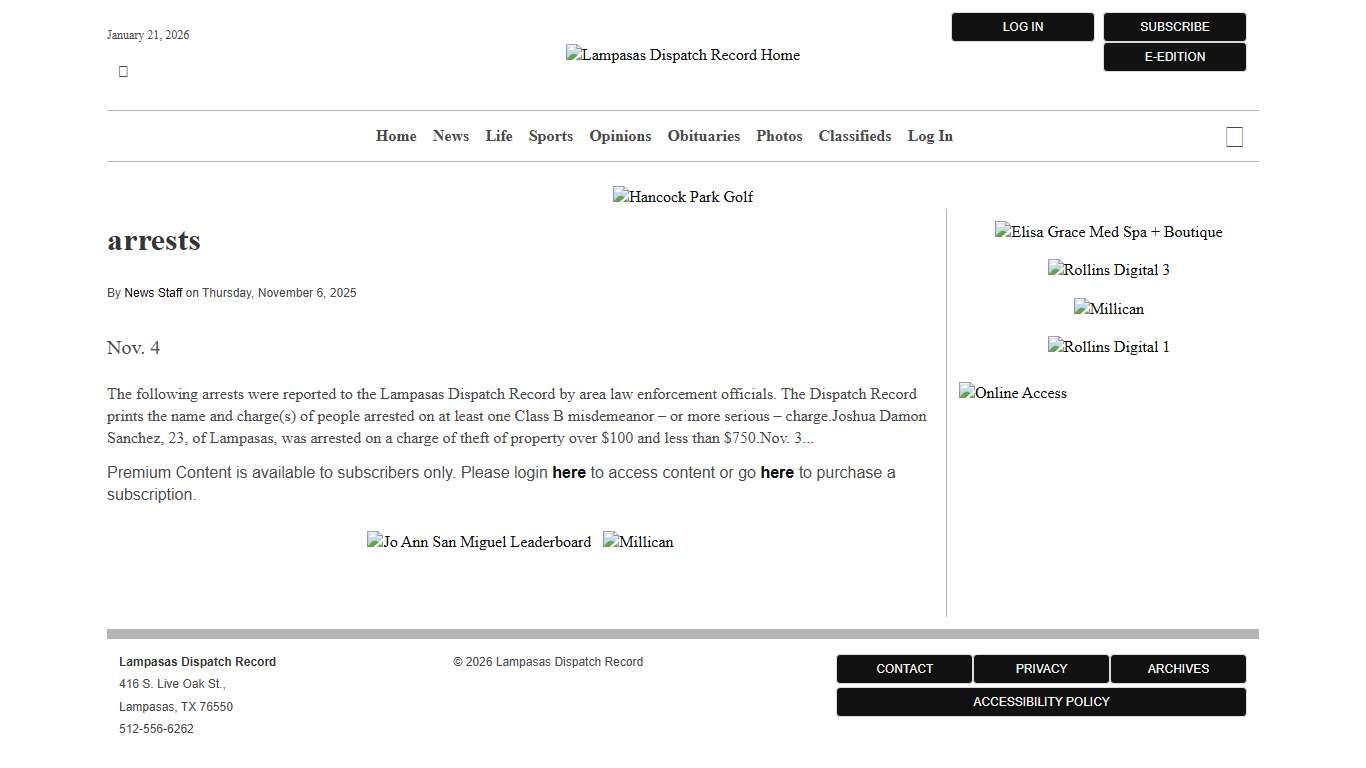Open the Jo Ann San Miguel leaderboard ad

pyautogui.click(x=479, y=541)
